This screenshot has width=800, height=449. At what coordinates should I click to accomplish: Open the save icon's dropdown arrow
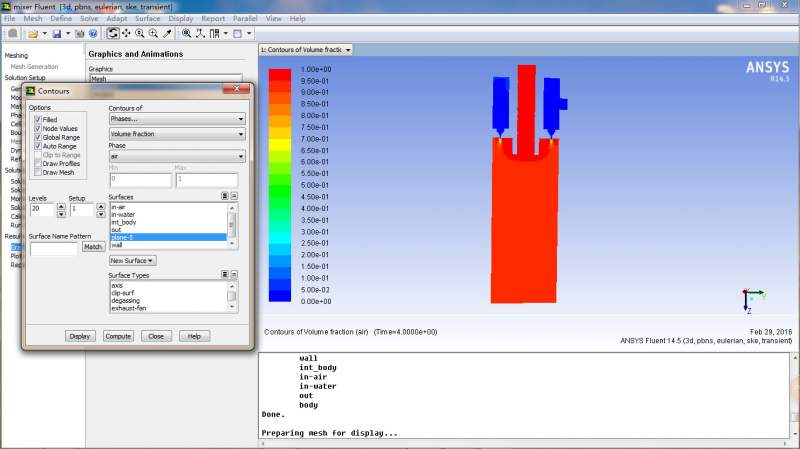pyautogui.click(x=68, y=34)
